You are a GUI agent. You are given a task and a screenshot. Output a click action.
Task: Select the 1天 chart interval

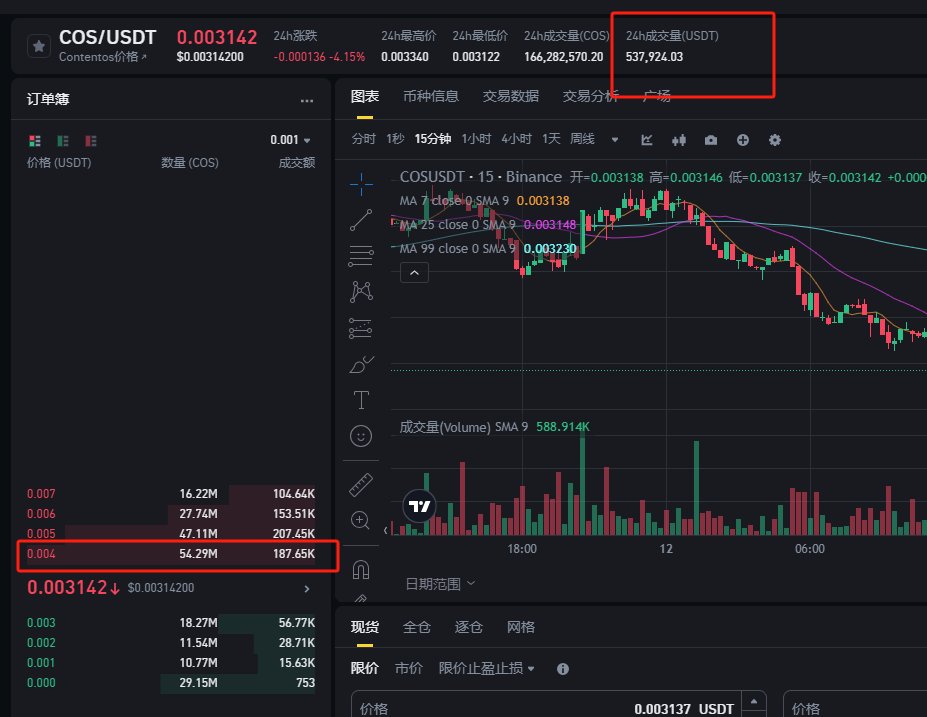(x=551, y=139)
